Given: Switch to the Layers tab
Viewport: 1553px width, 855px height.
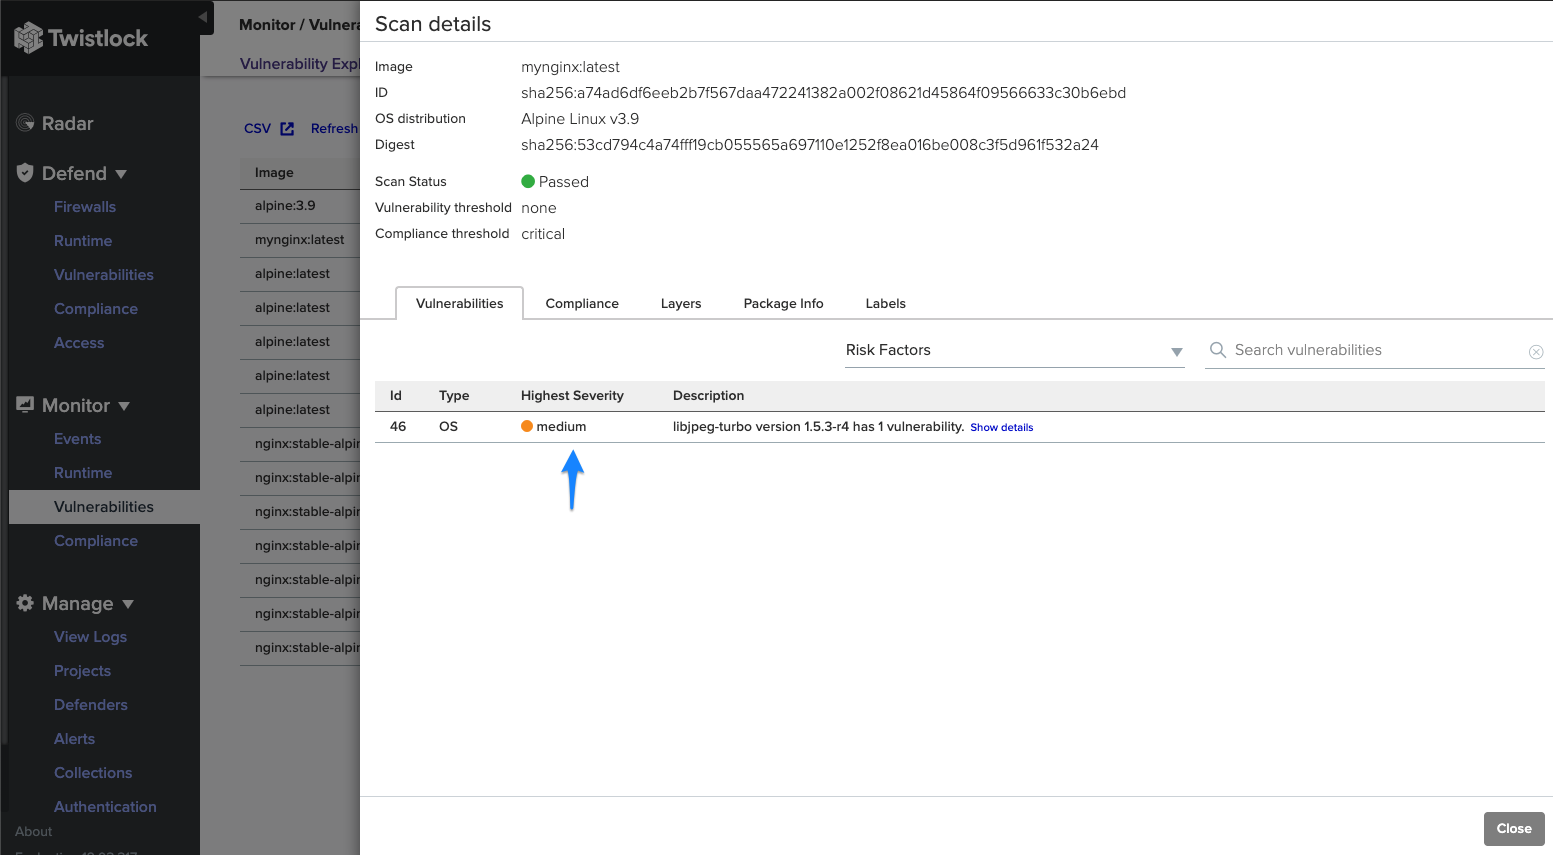Looking at the screenshot, I should pyautogui.click(x=681, y=303).
